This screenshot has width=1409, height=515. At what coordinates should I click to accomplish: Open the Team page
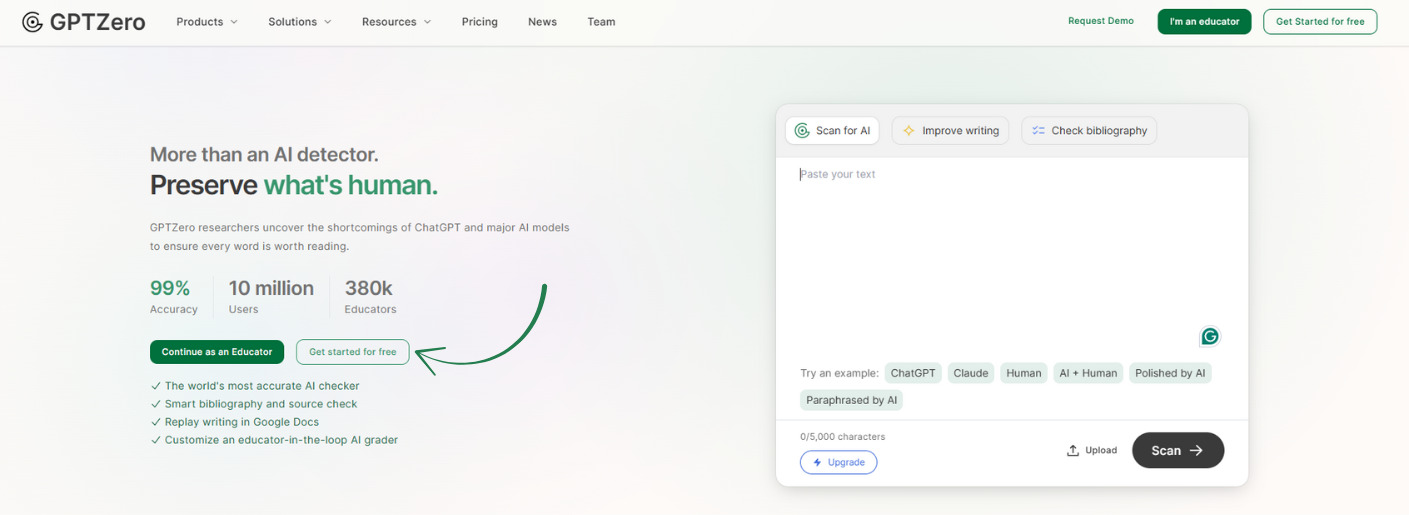(x=601, y=22)
